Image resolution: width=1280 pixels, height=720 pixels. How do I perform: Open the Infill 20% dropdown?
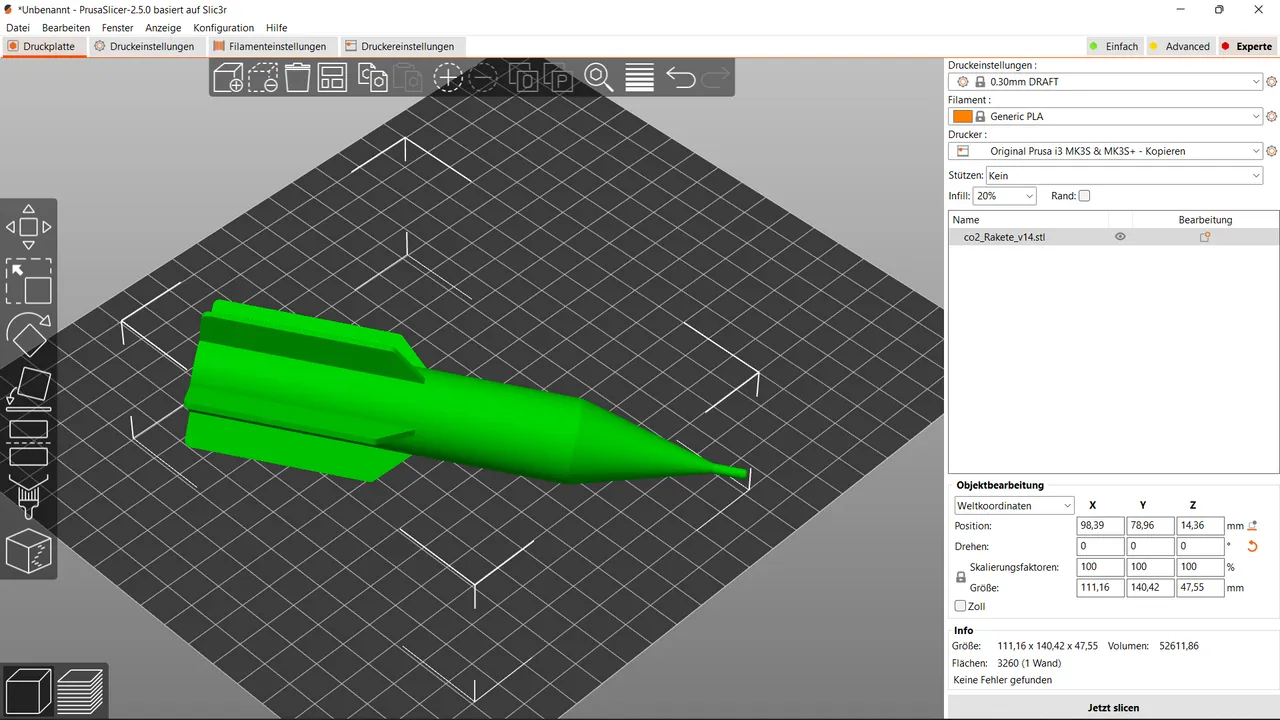click(1005, 196)
